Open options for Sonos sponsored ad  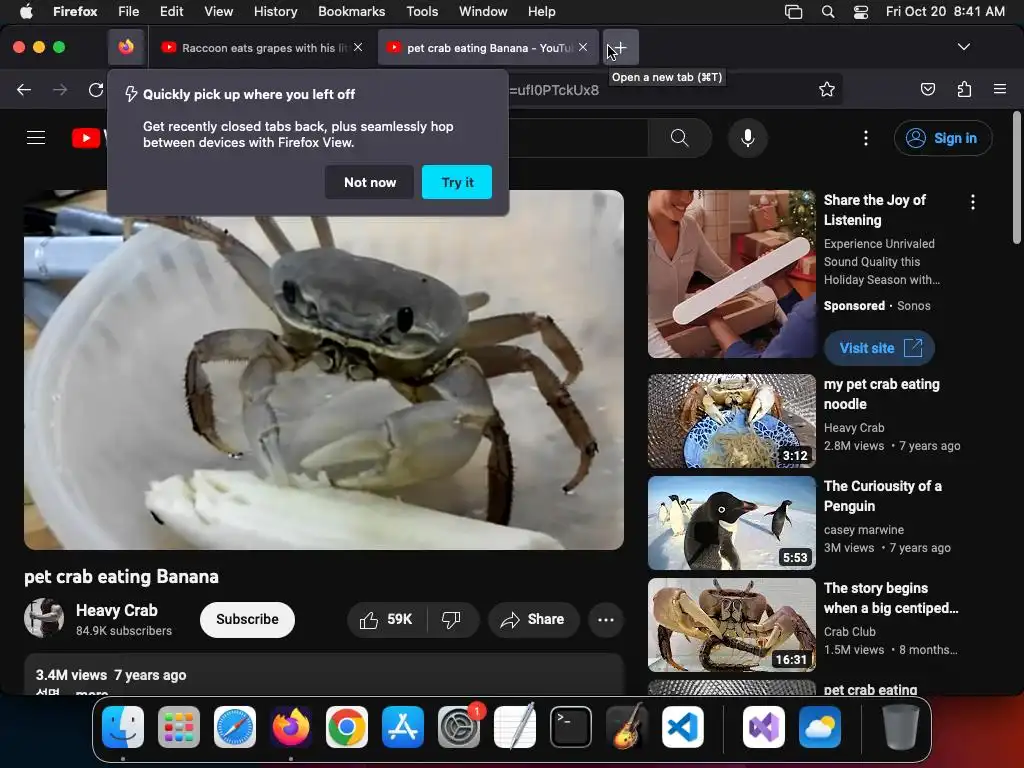tap(972, 202)
